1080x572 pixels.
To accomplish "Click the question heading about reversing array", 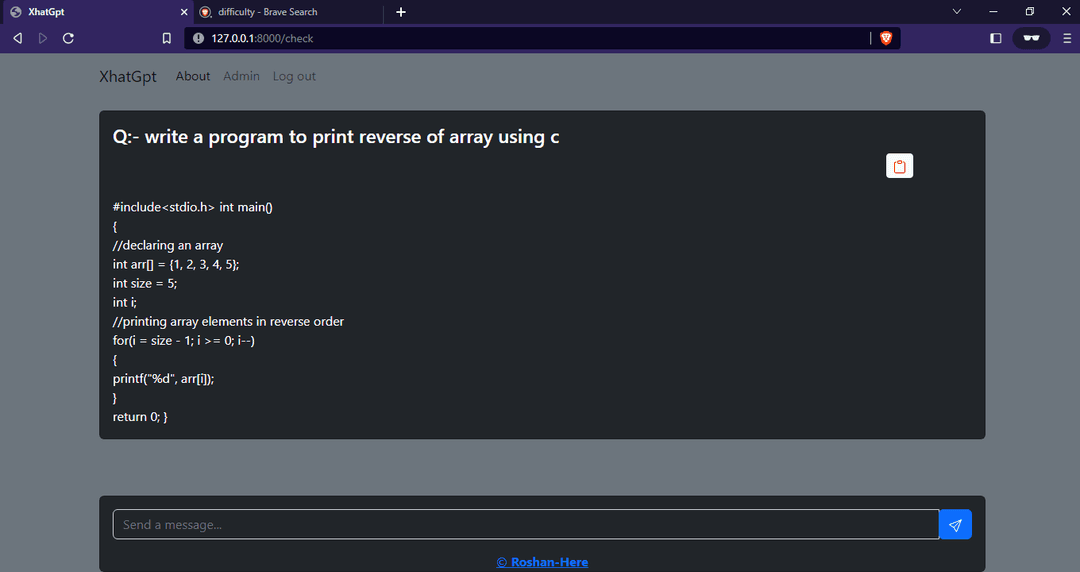I will point(335,137).
